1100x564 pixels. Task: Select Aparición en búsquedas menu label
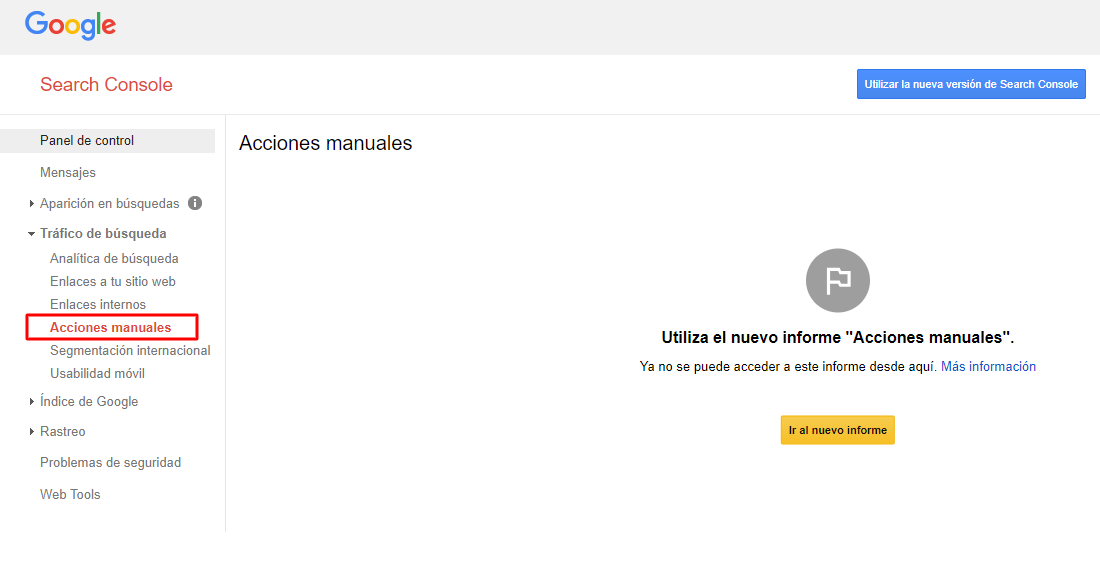(x=109, y=203)
